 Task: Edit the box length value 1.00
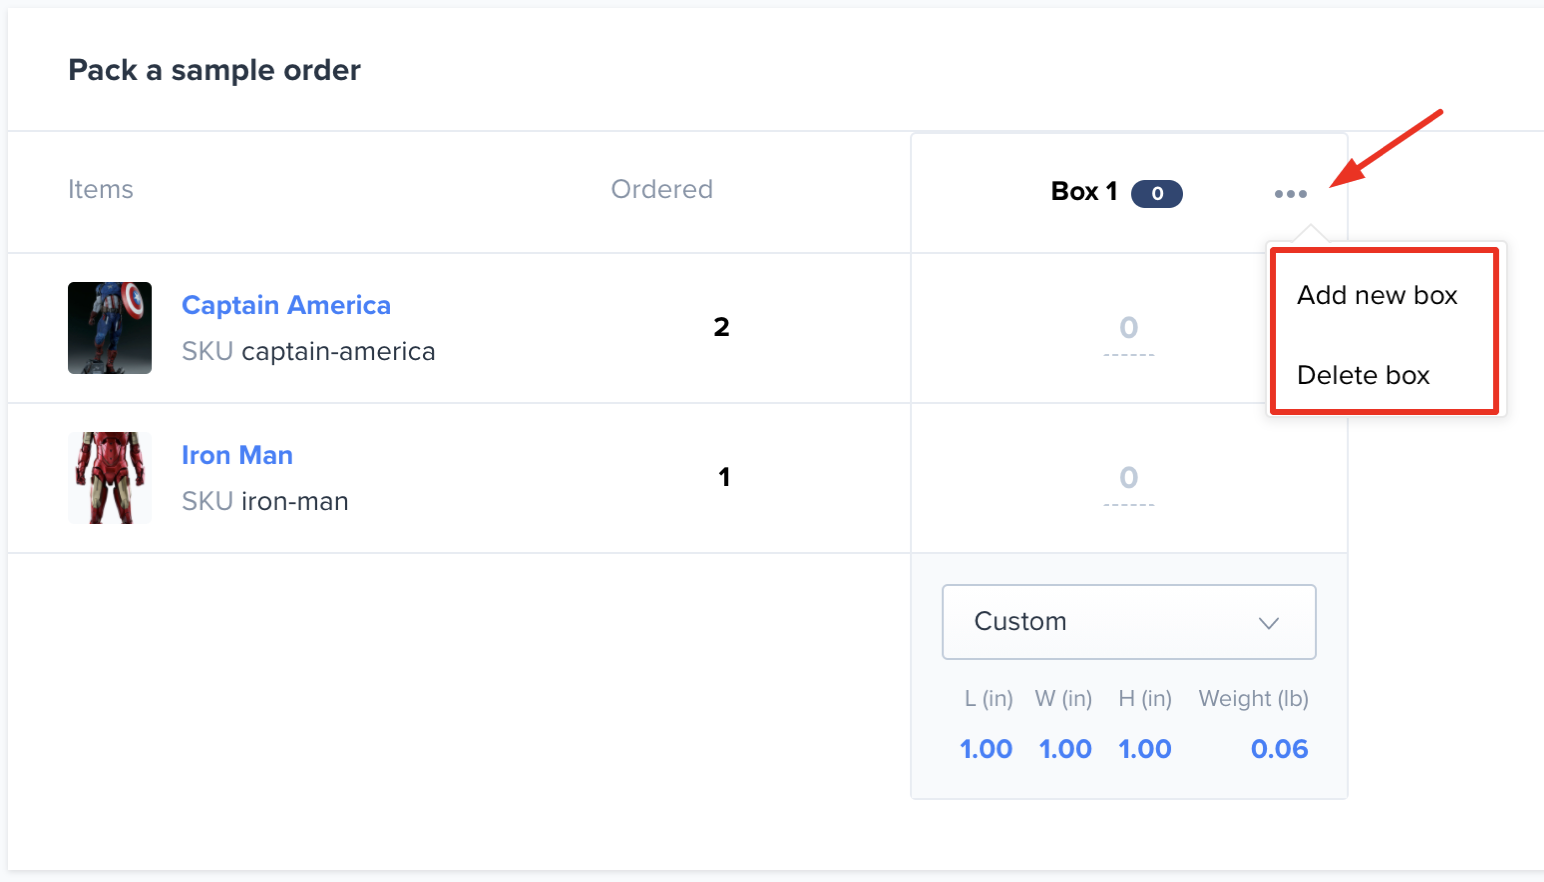(x=986, y=749)
